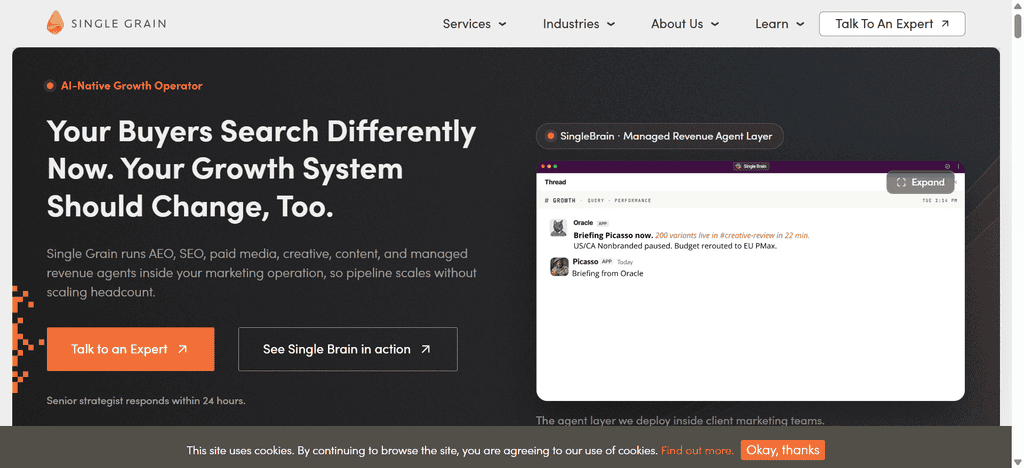Click the AI-Native Growth Operator label
Screen dimensions: 1024x468
click(x=124, y=86)
